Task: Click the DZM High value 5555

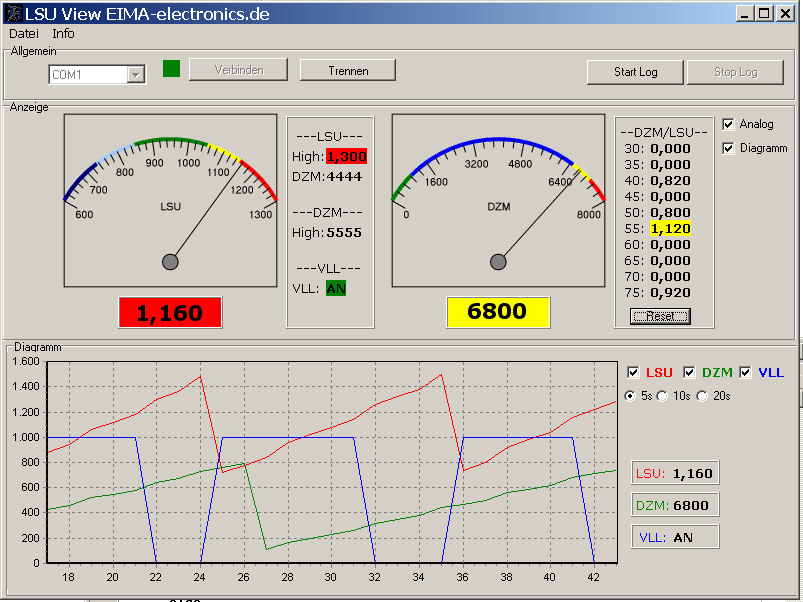Action: pyautogui.click(x=344, y=233)
